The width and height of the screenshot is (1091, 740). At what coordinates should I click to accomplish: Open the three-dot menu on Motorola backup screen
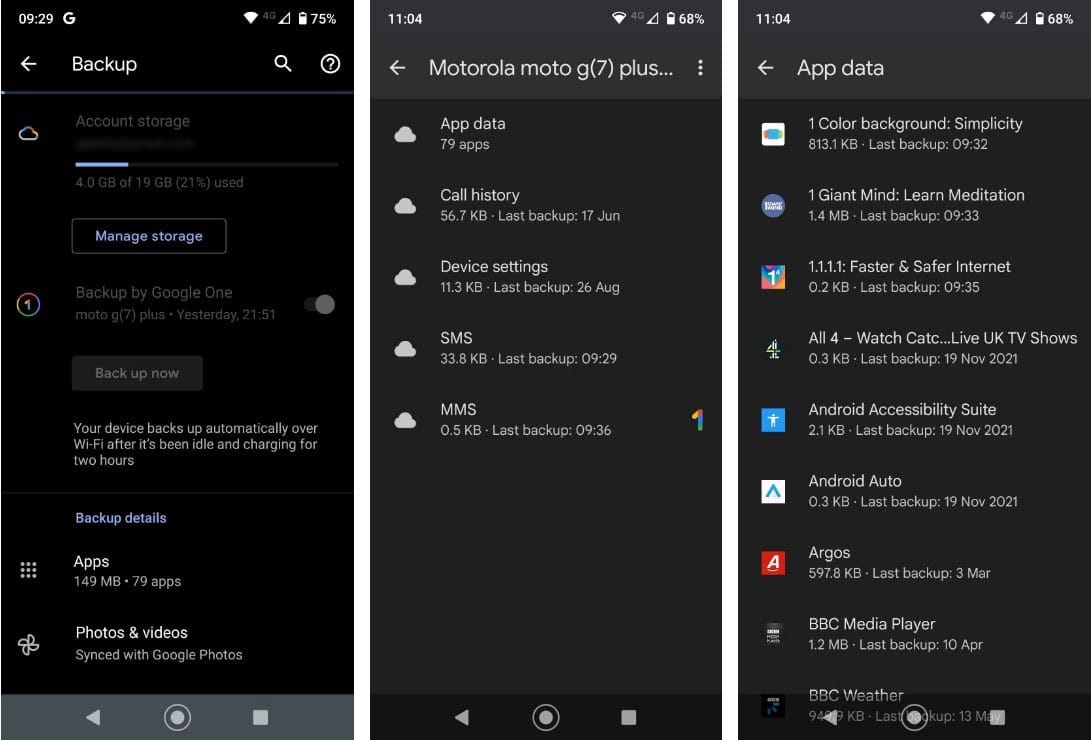point(701,68)
